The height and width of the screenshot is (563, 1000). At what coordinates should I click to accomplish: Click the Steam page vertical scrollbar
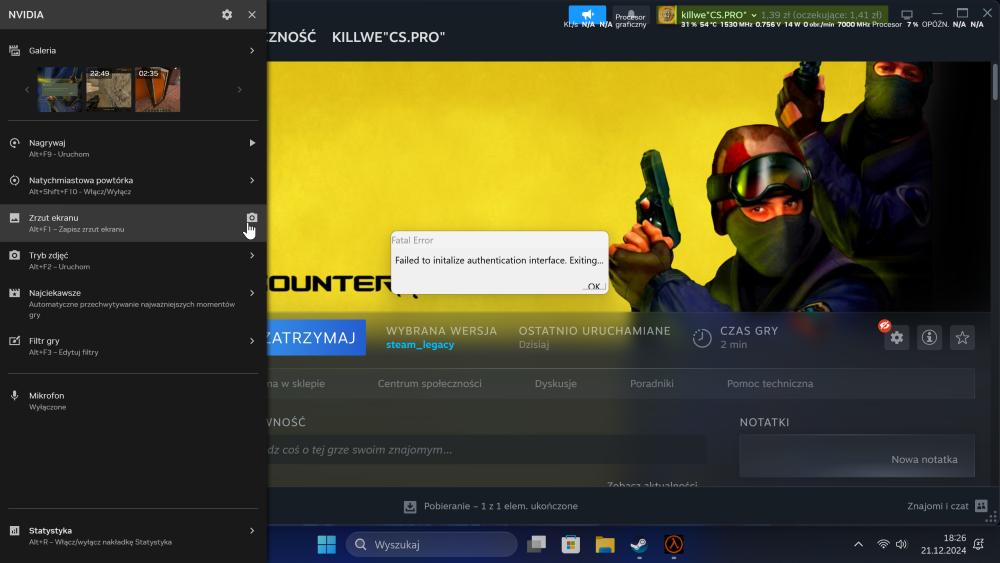pyautogui.click(x=995, y=83)
